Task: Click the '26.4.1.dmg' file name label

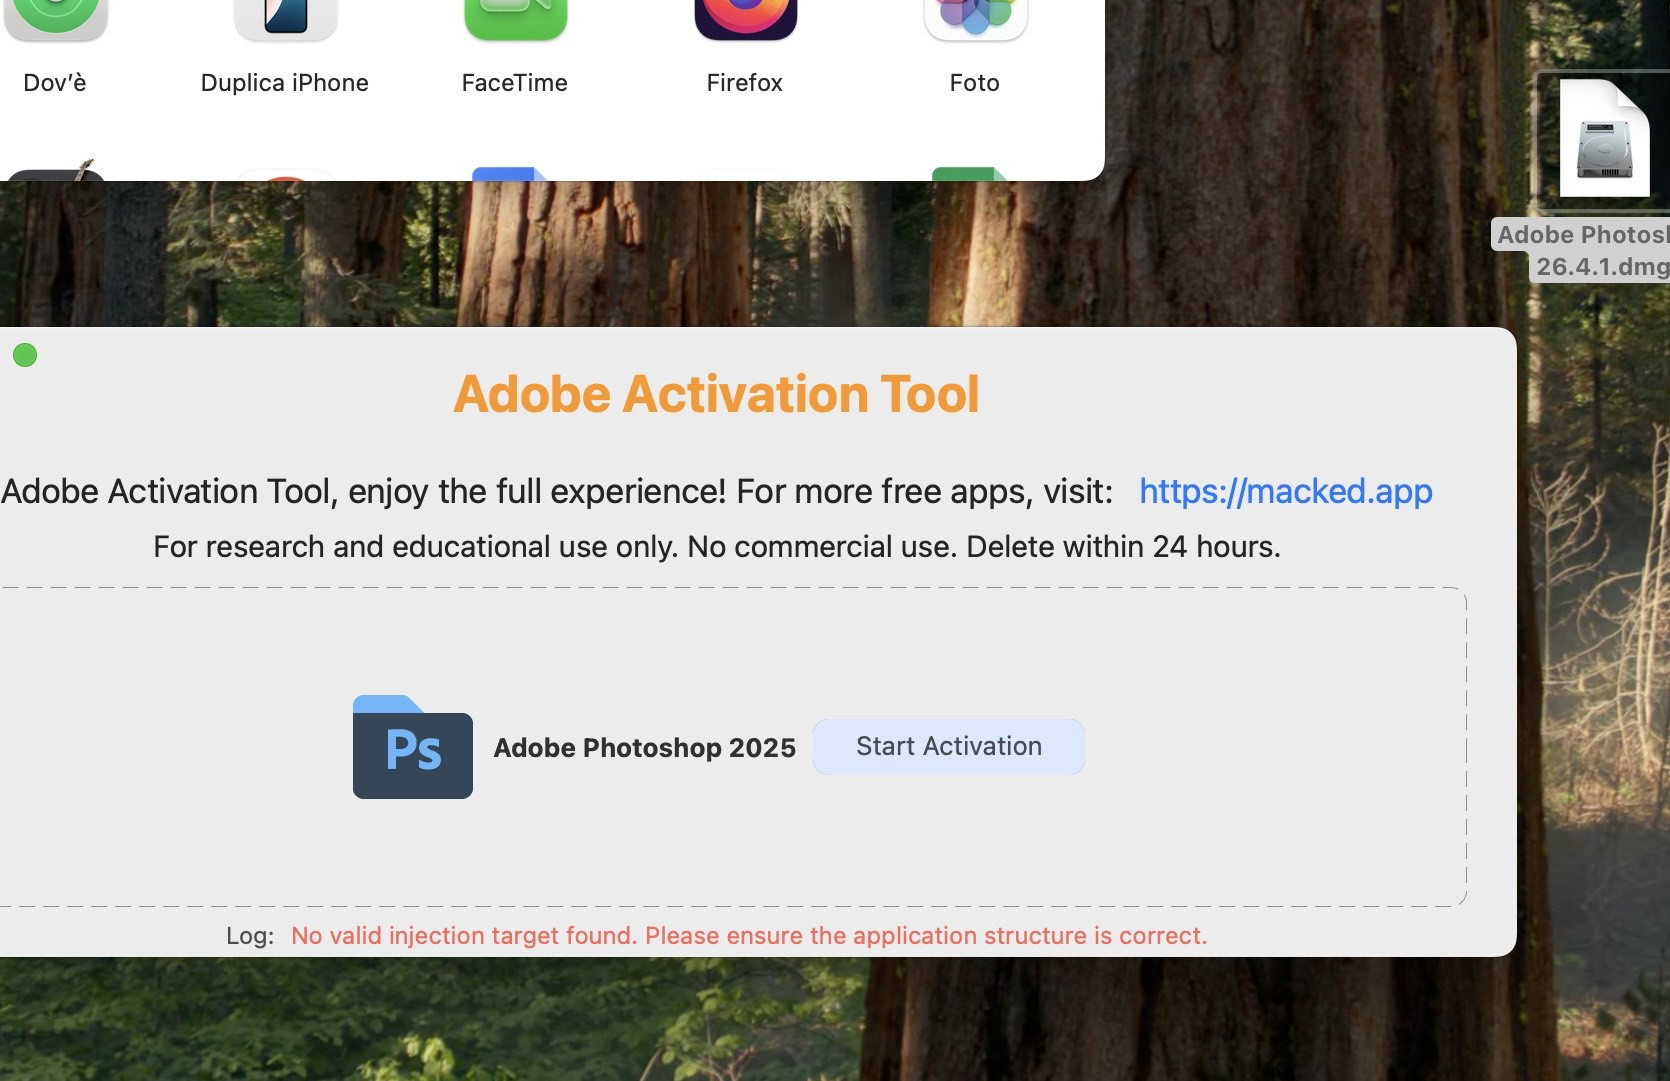Action: [x=1602, y=267]
